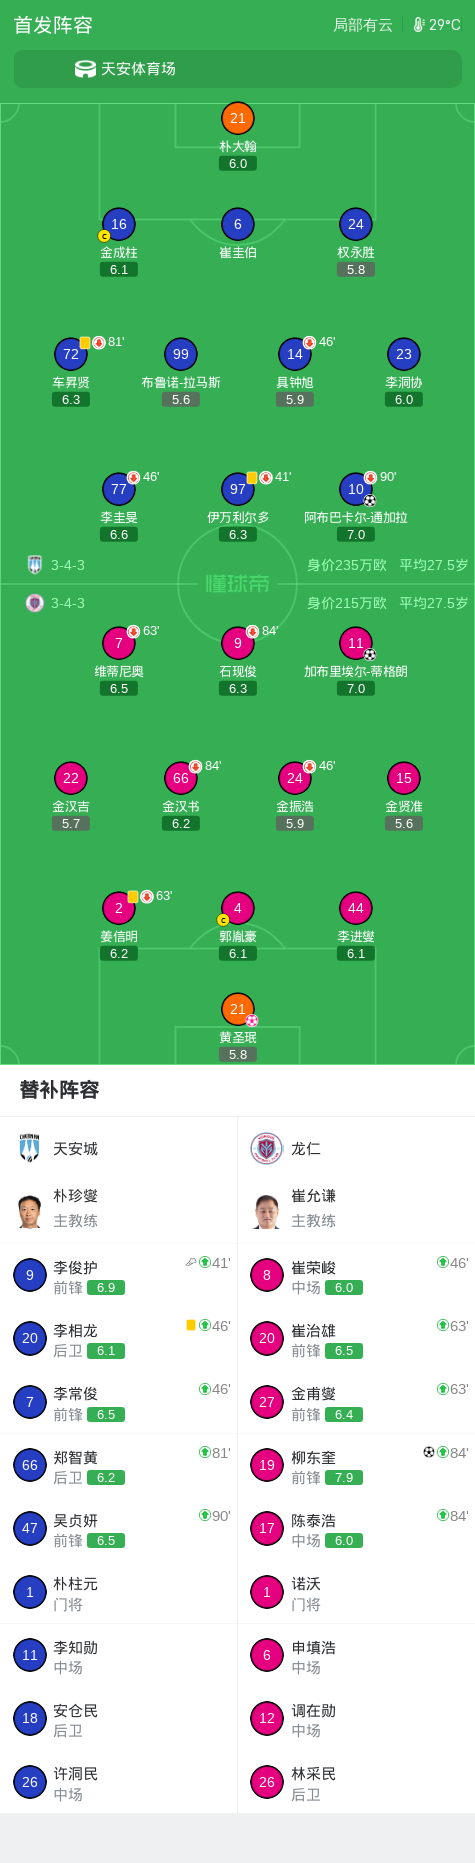View head coach 崔允谦 photo
The height and width of the screenshot is (1863, 475).
[x=267, y=1209]
